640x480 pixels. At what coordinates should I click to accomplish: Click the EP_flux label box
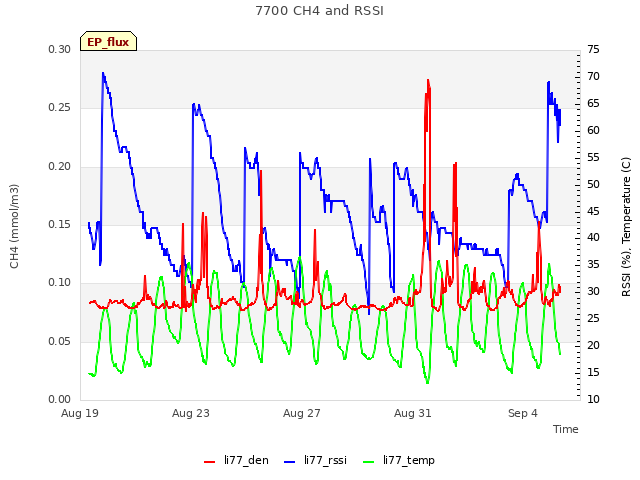108,41
